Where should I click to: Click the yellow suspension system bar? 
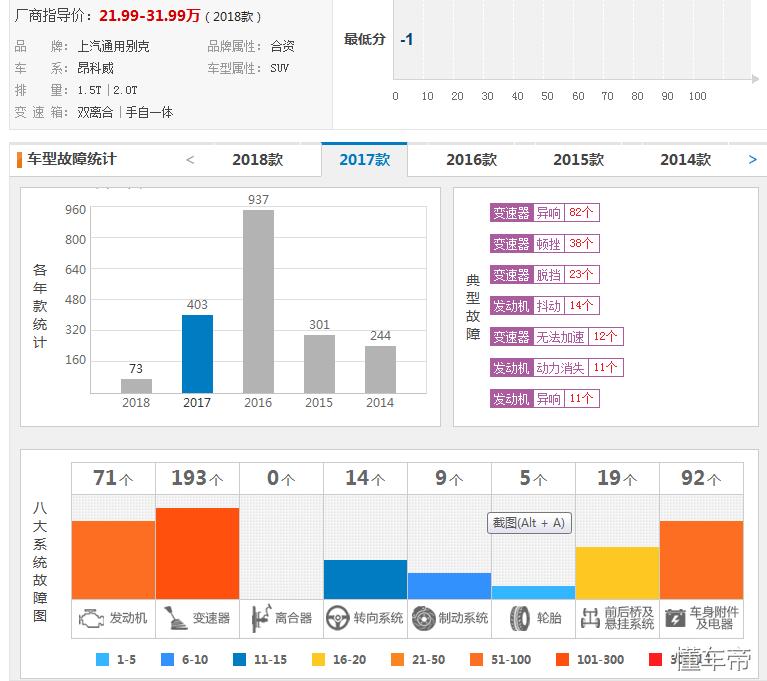click(x=617, y=573)
